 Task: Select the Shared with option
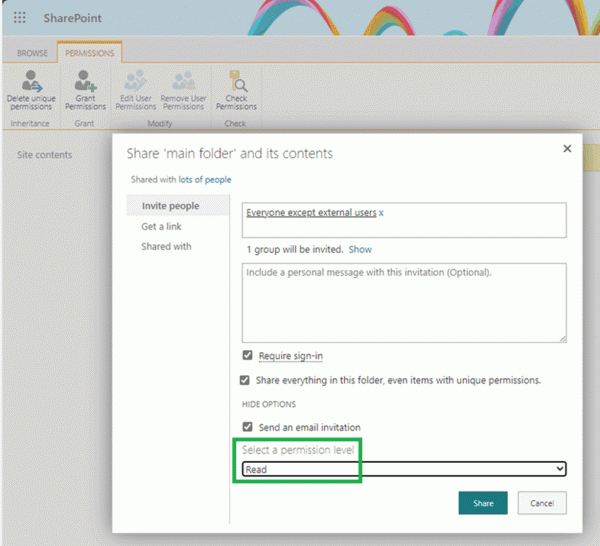click(x=166, y=246)
